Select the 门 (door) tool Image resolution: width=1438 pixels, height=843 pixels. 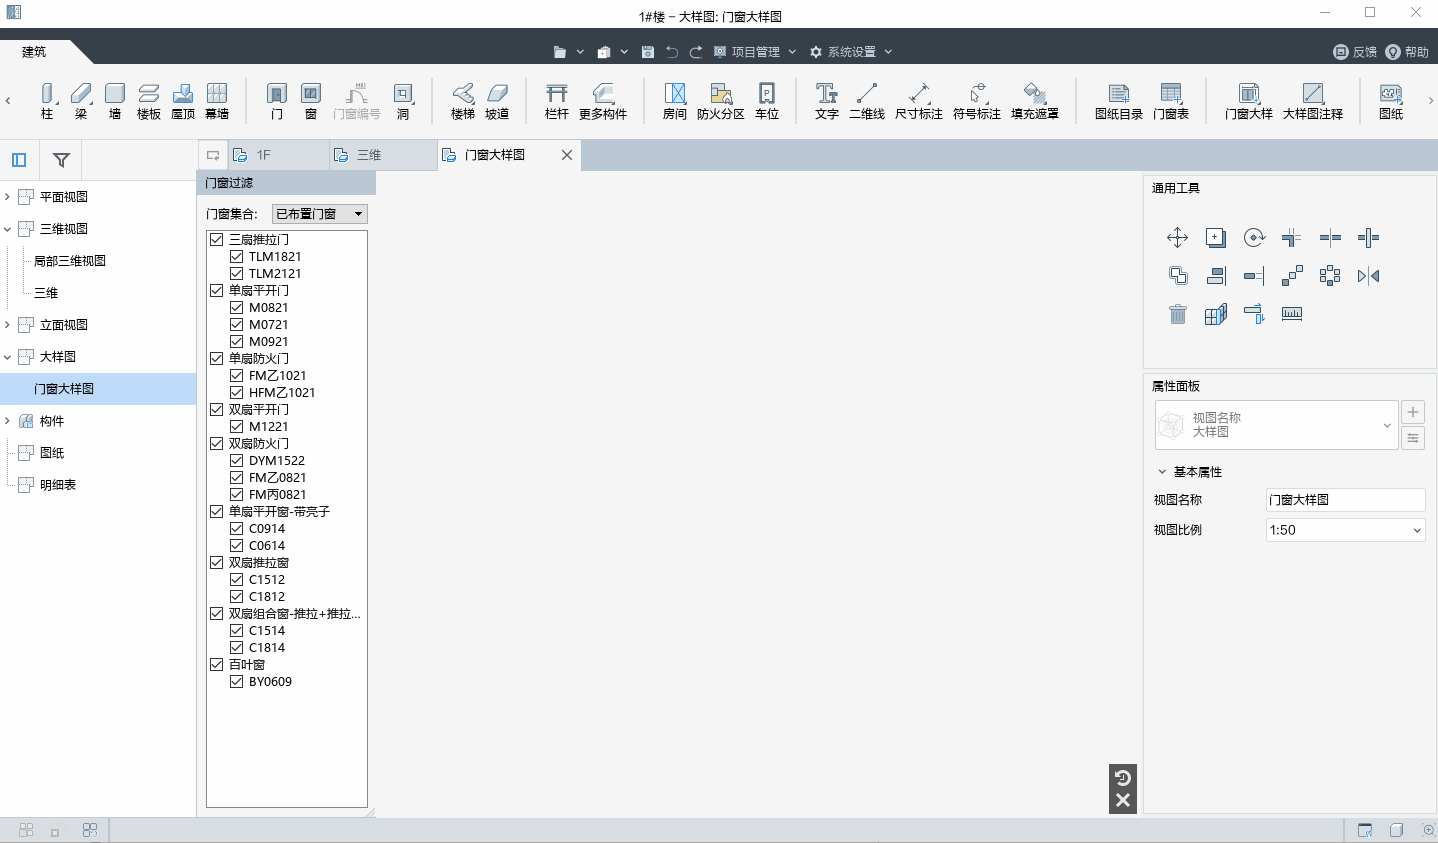point(277,101)
